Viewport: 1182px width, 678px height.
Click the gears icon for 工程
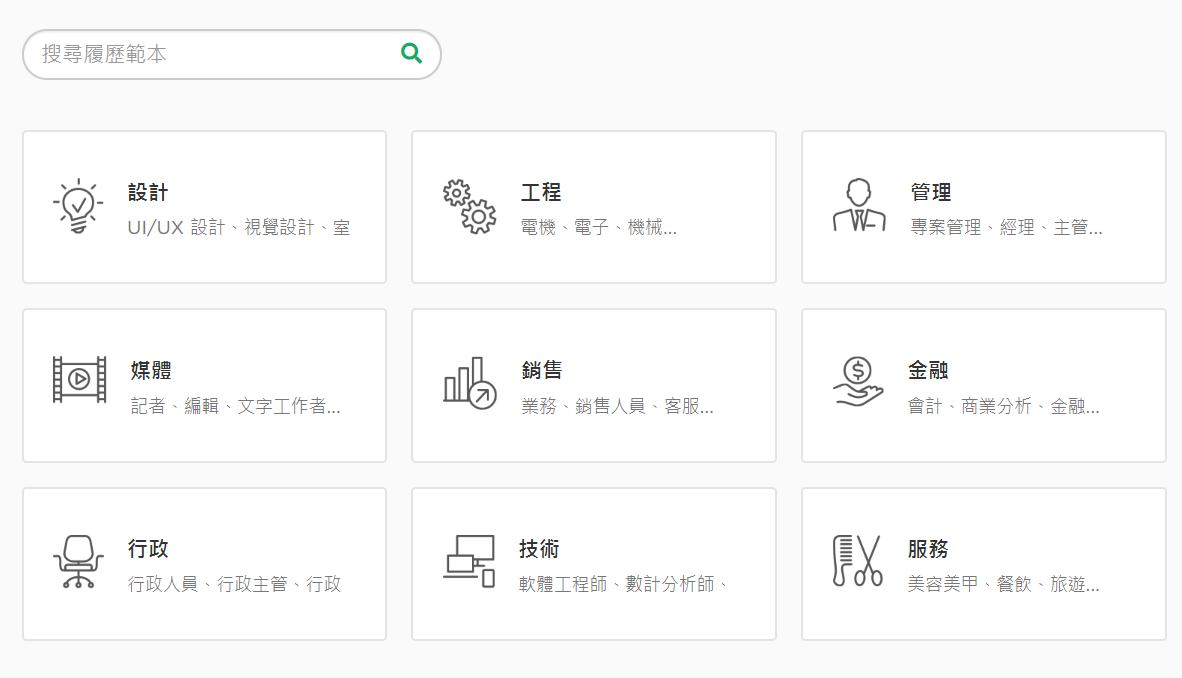(x=469, y=207)
